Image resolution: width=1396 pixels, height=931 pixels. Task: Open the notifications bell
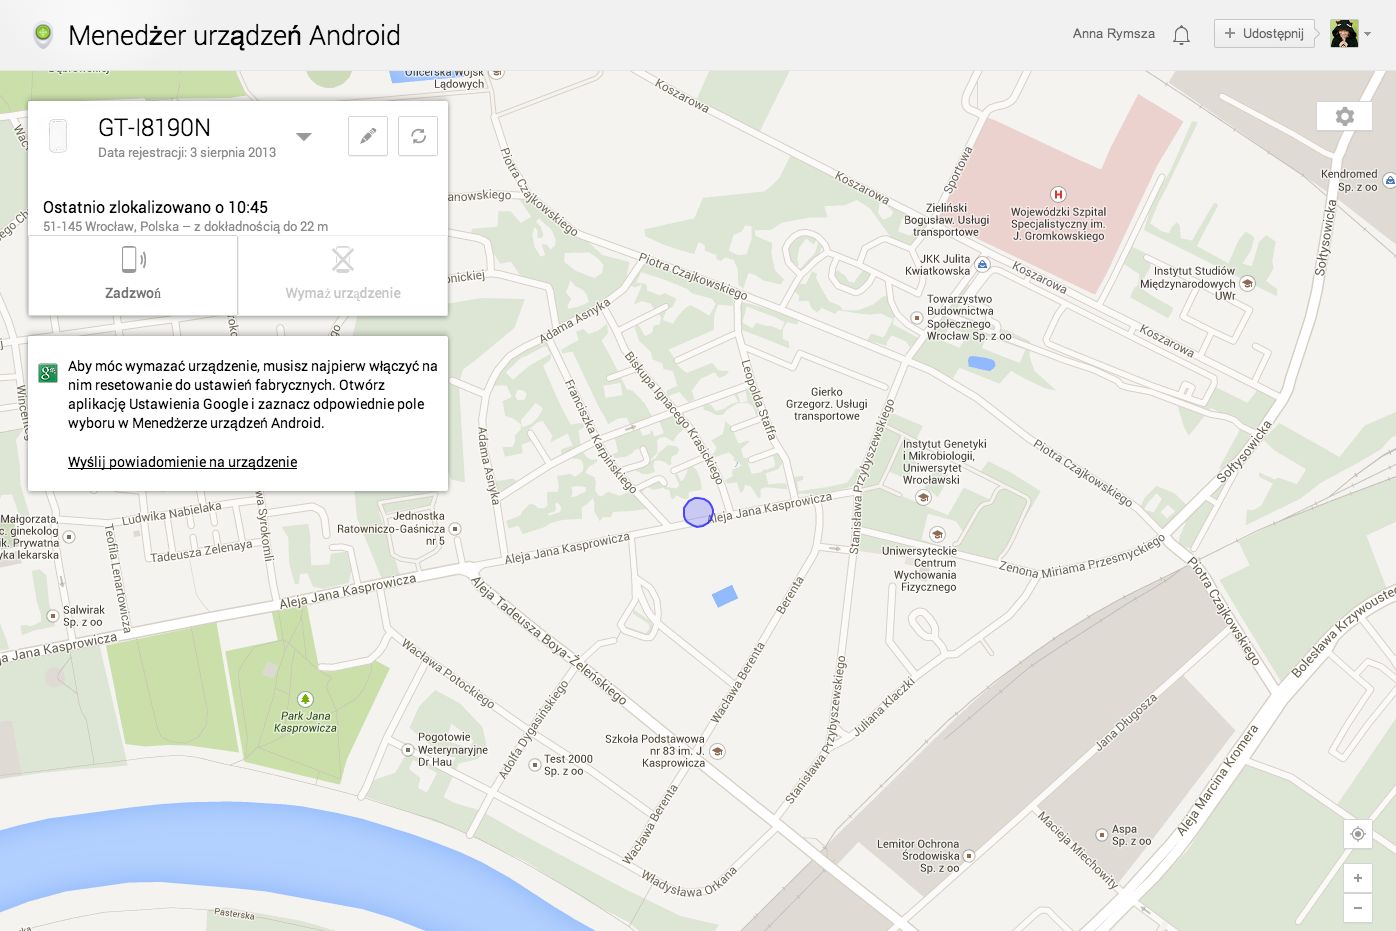click(x=1181, y=35)
